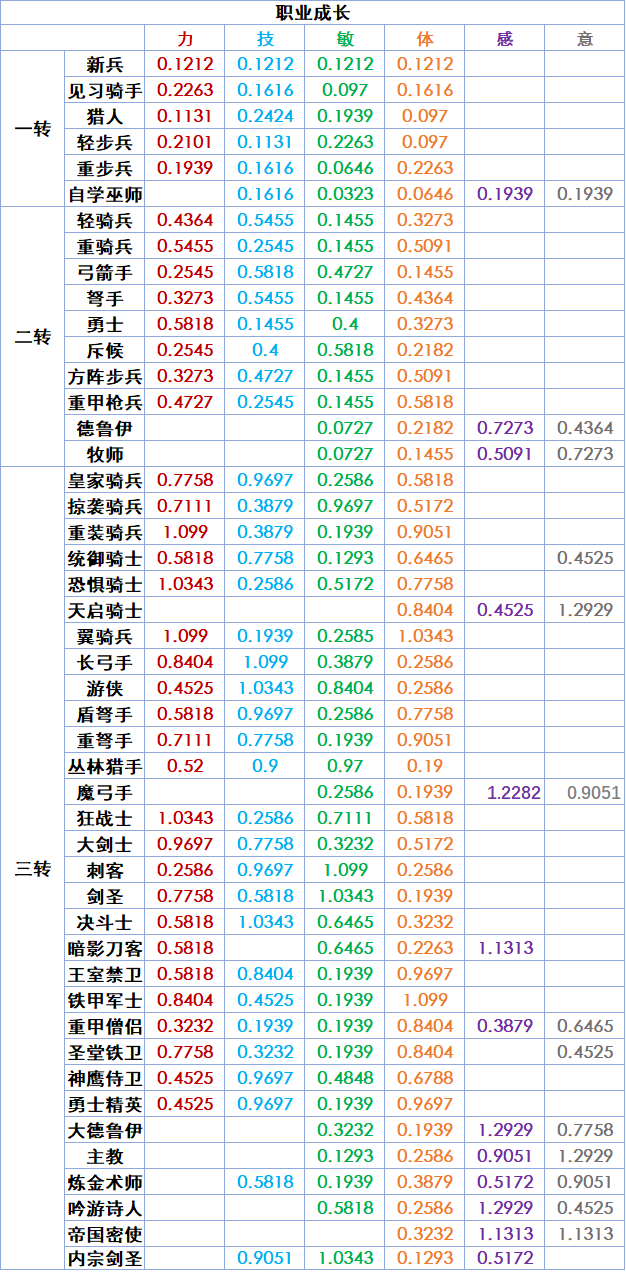
Task: Click the 暗影刀客 class name cell
Action: click(x=105, y=948)
